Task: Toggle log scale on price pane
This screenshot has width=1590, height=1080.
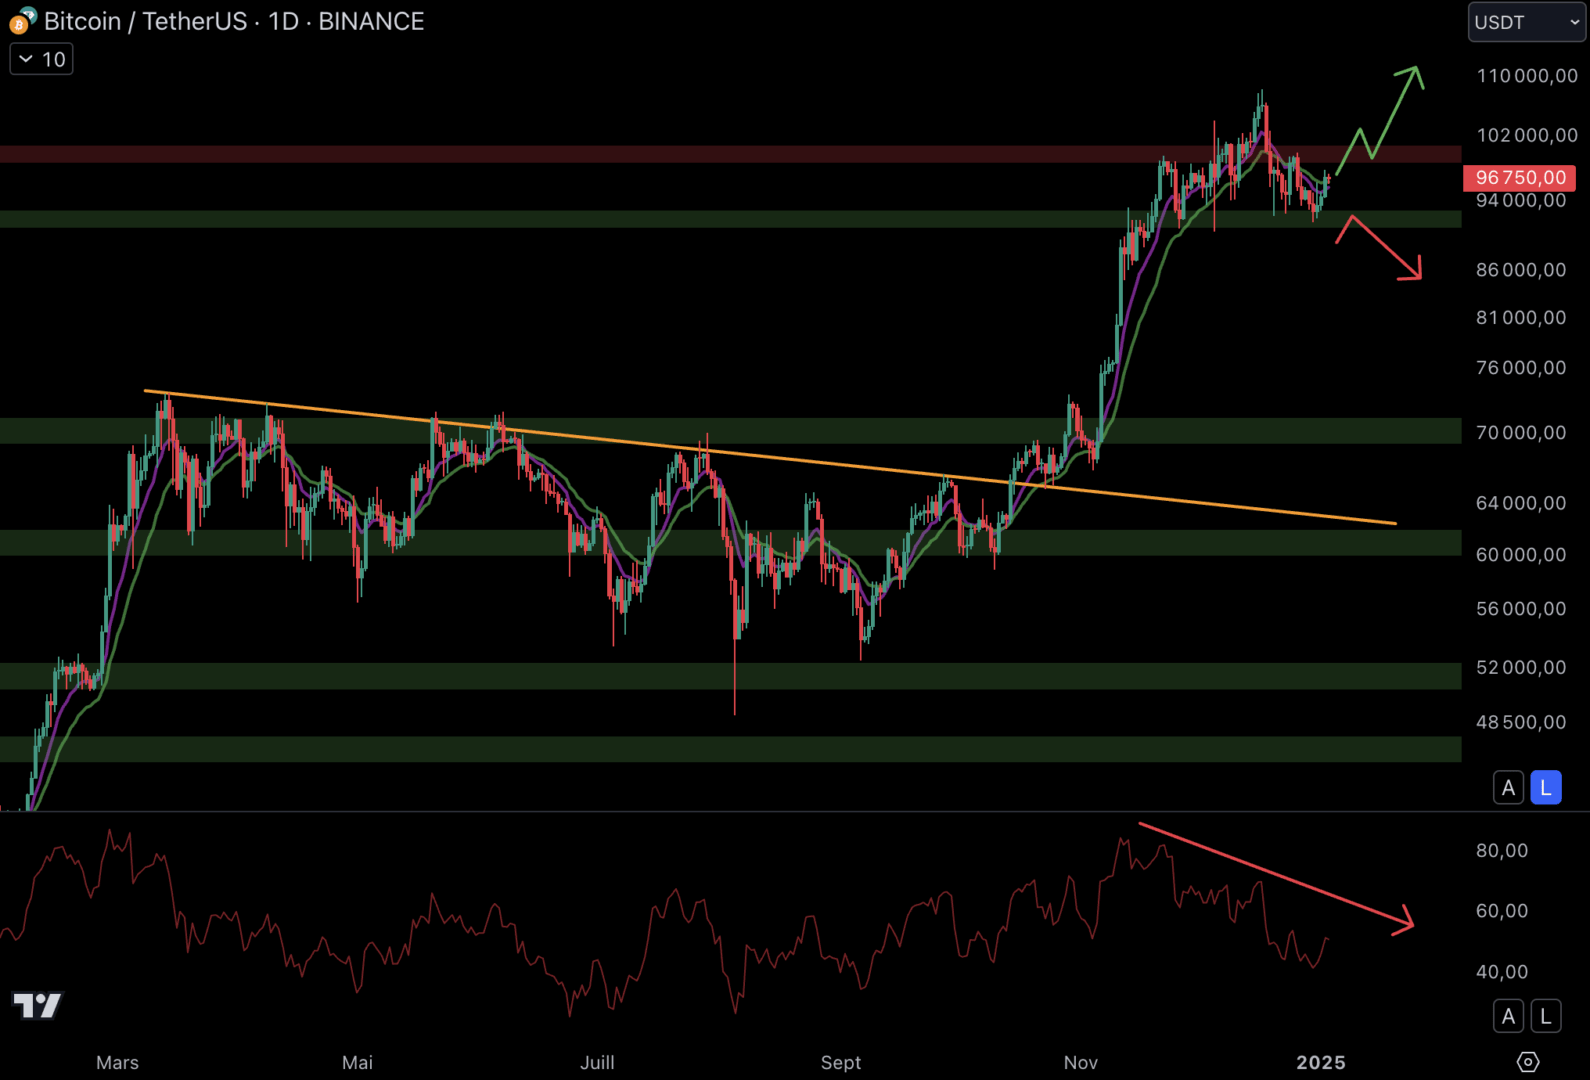Action: 1545,788
